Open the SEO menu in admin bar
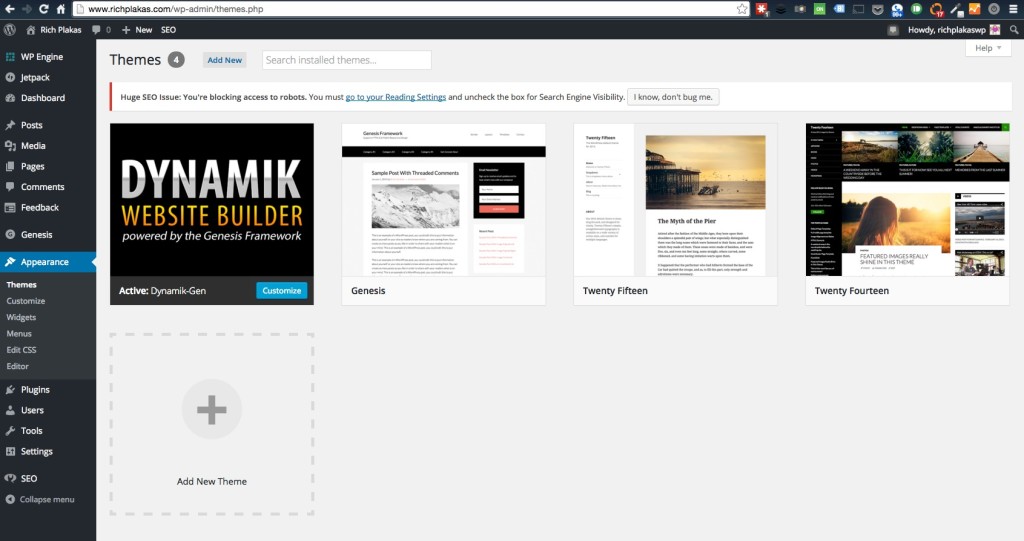This screenshot has width=1024, height=541. click(168, 29)
